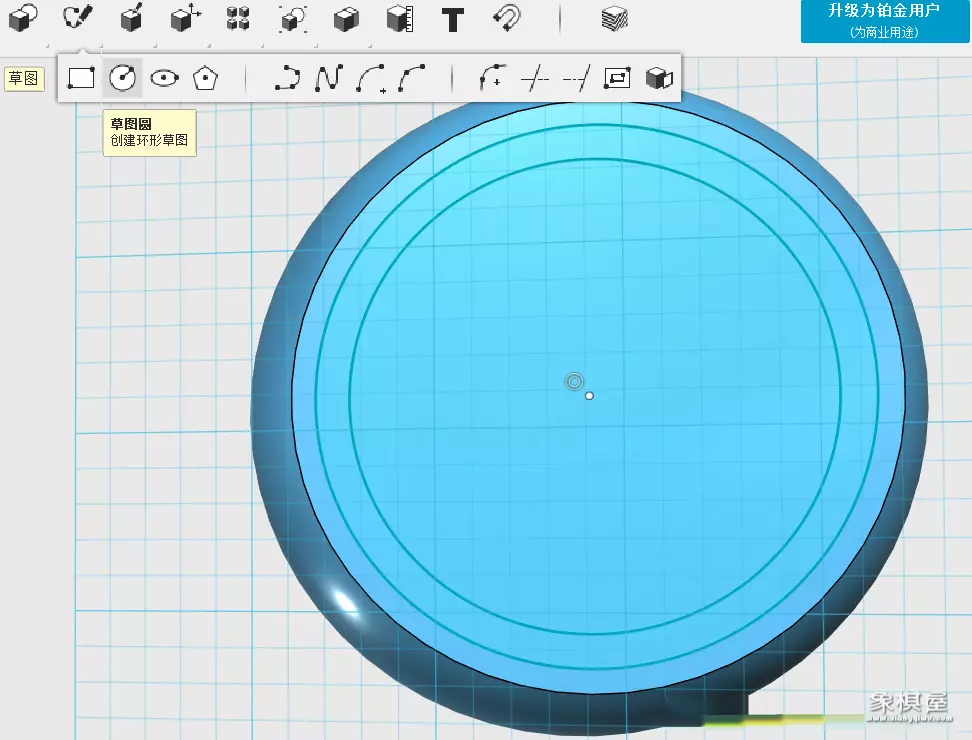Select the Measure tool icon

400,18
